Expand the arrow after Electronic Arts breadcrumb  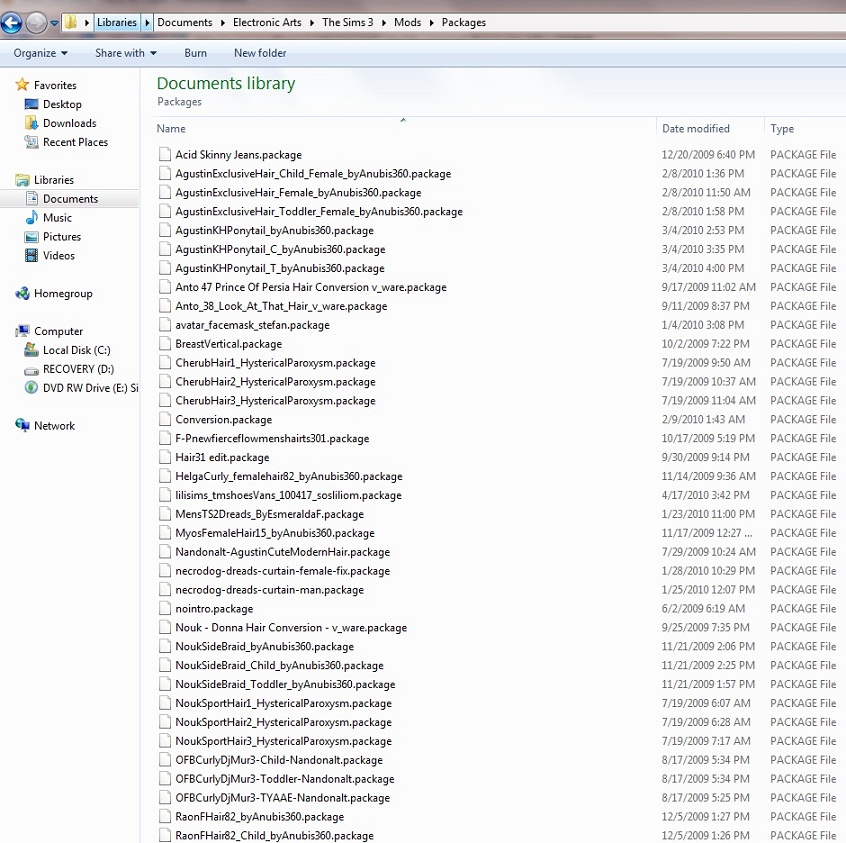[312, 23]
